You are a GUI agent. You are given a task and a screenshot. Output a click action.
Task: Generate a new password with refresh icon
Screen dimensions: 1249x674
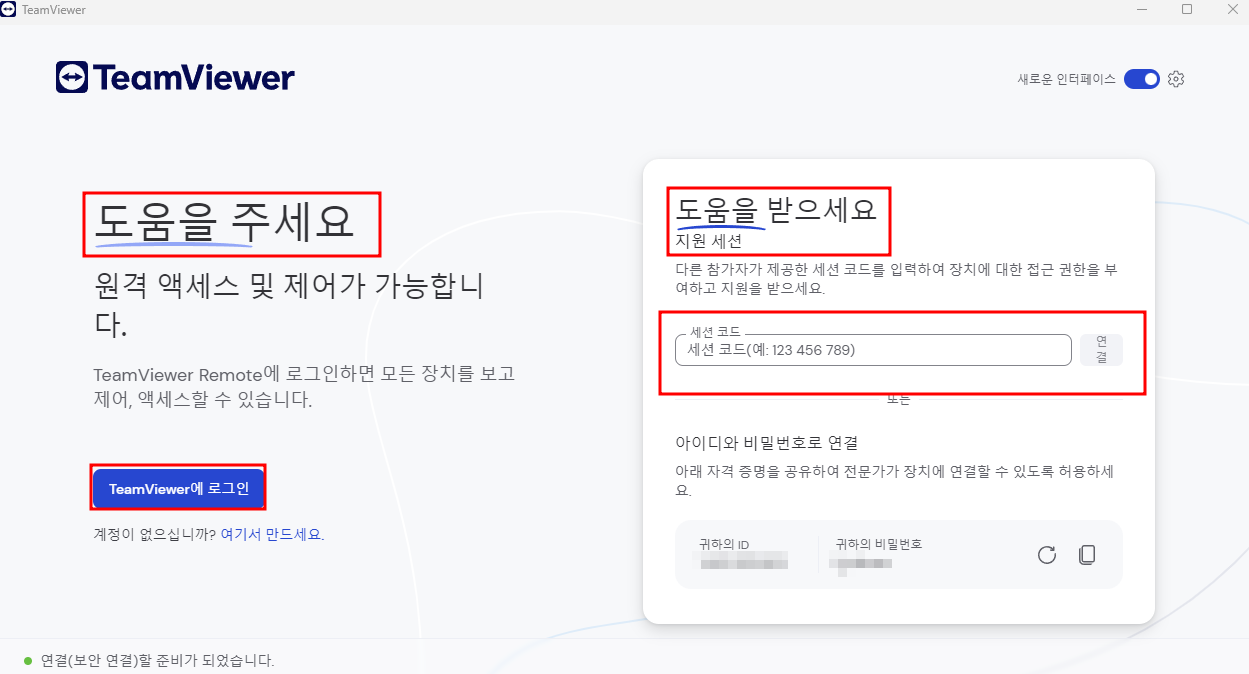point(1046,554)
